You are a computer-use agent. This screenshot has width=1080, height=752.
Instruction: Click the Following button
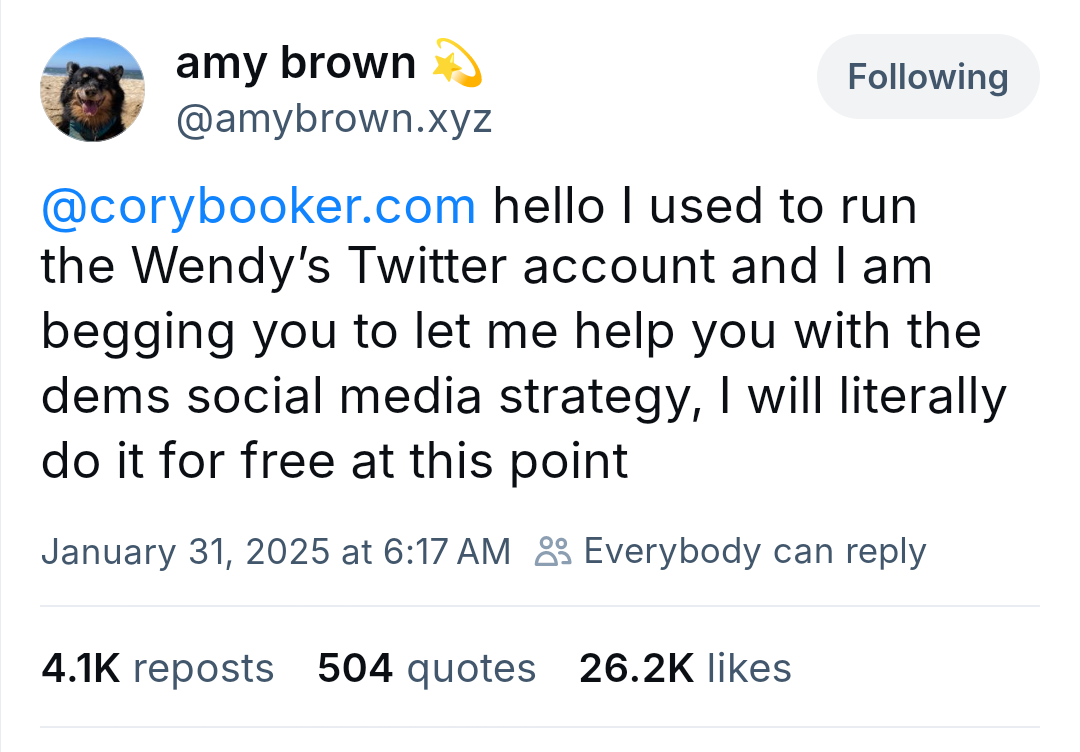point(928,76)
